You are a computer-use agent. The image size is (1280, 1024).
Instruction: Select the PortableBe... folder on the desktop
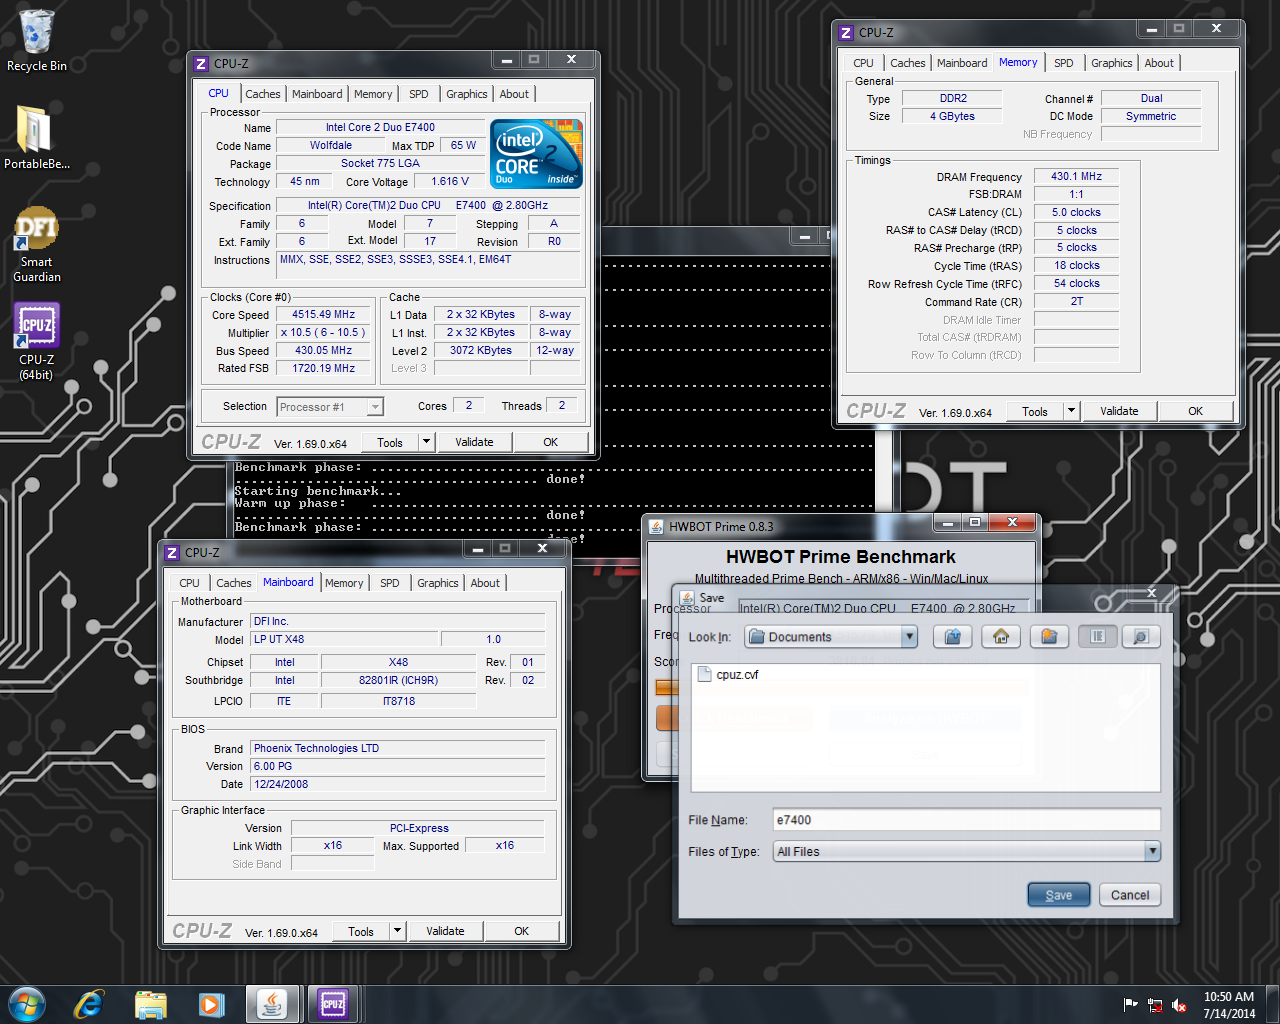coord(37,137)
